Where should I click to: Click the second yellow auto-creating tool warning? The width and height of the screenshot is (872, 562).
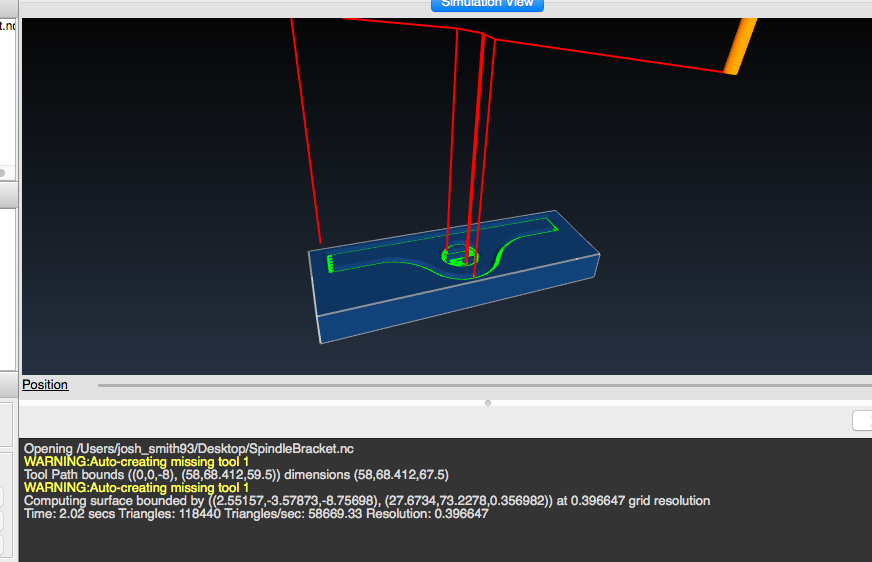tap(136, 487)
